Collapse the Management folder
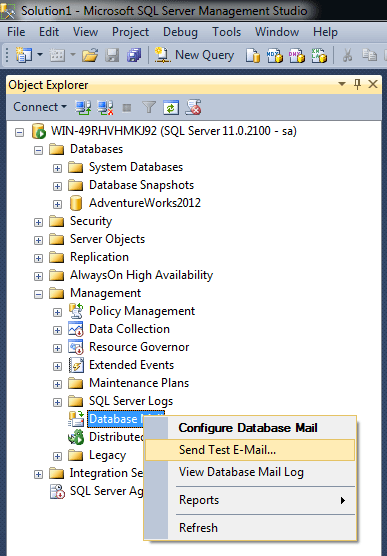The image size is (387, 556). click(38, 294)
